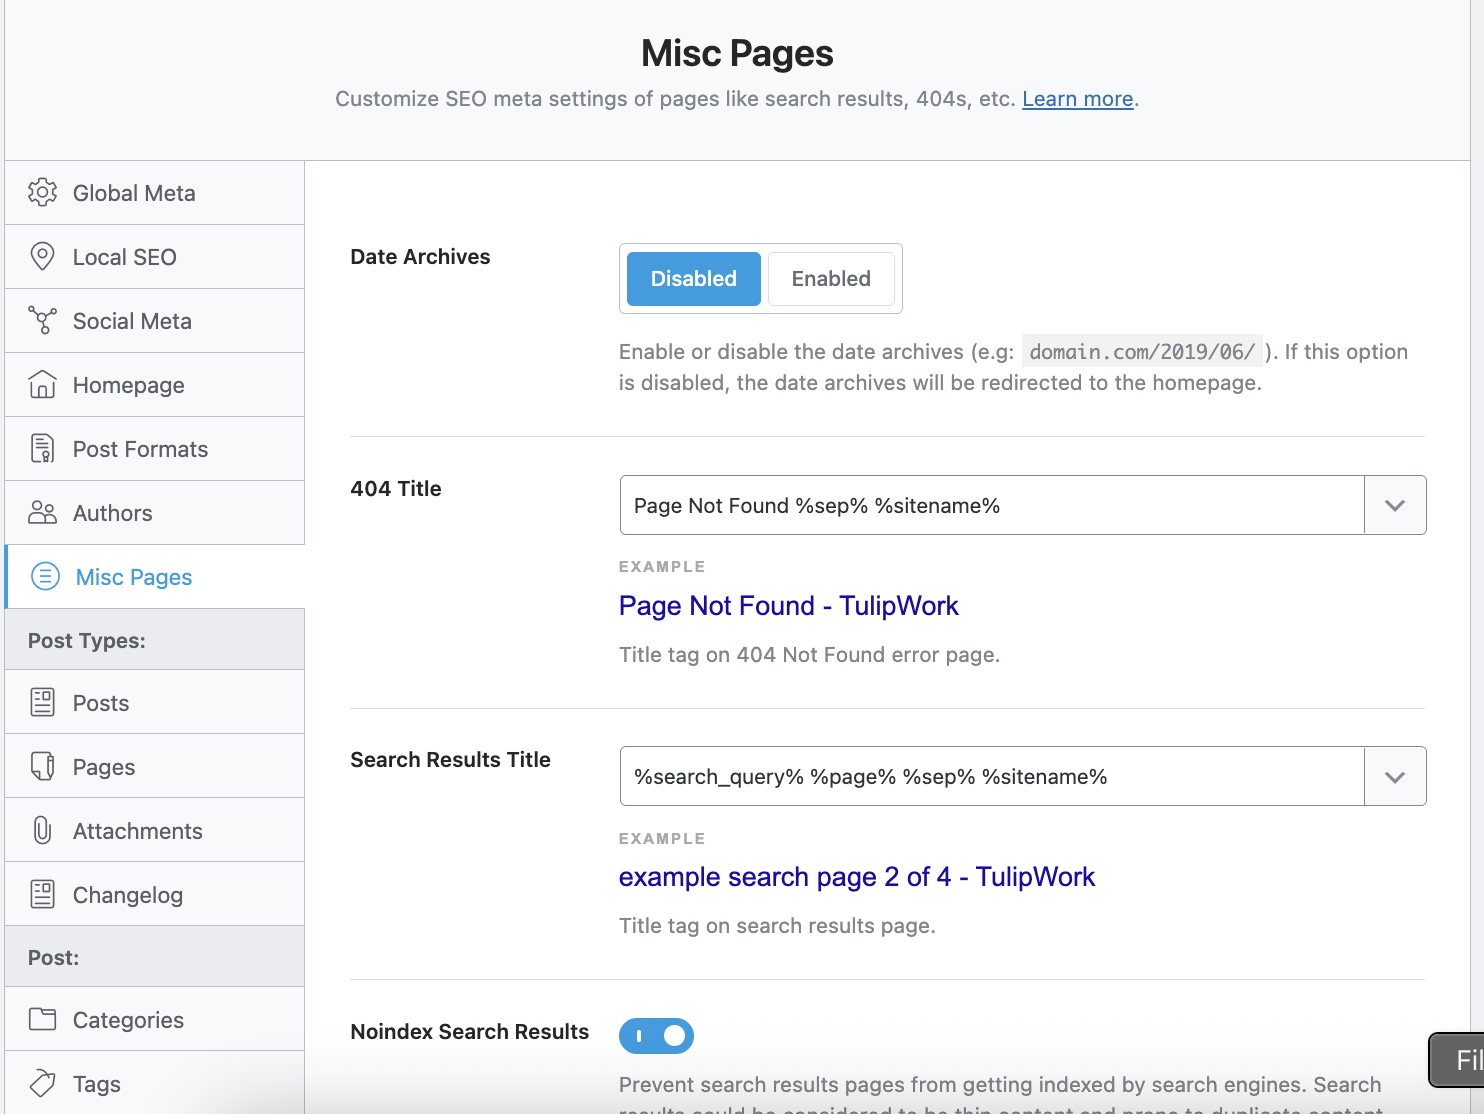This screenshot has height=1114, width=1484.
Task: Open the Authors tab
Action: tap(155, 513)
